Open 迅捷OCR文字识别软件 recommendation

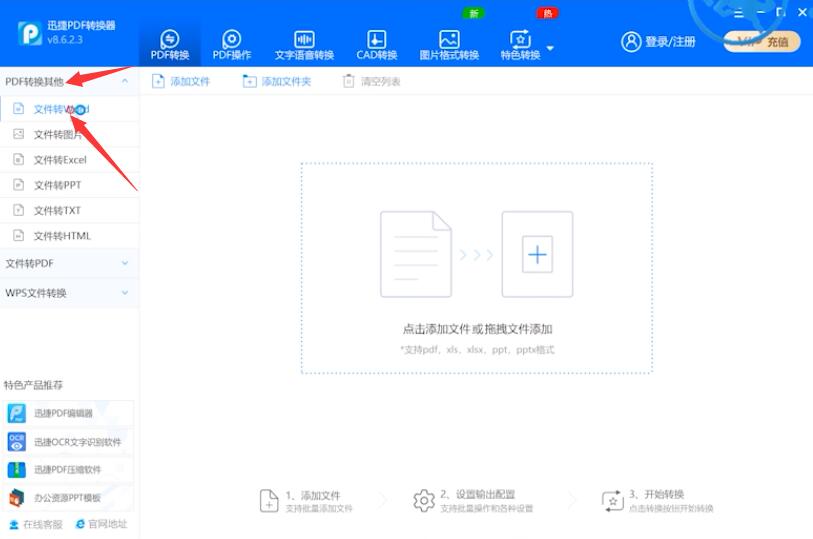(x=67, y=442)
